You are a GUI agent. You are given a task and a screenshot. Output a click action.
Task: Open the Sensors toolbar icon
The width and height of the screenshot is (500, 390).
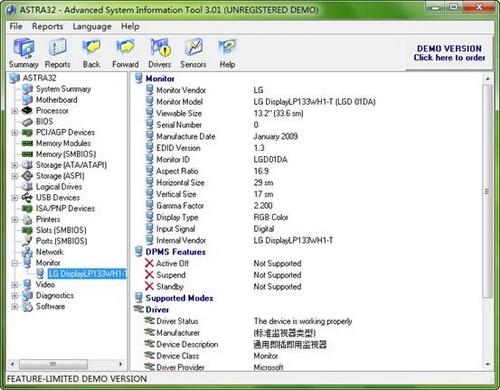(x=193, y=53)
